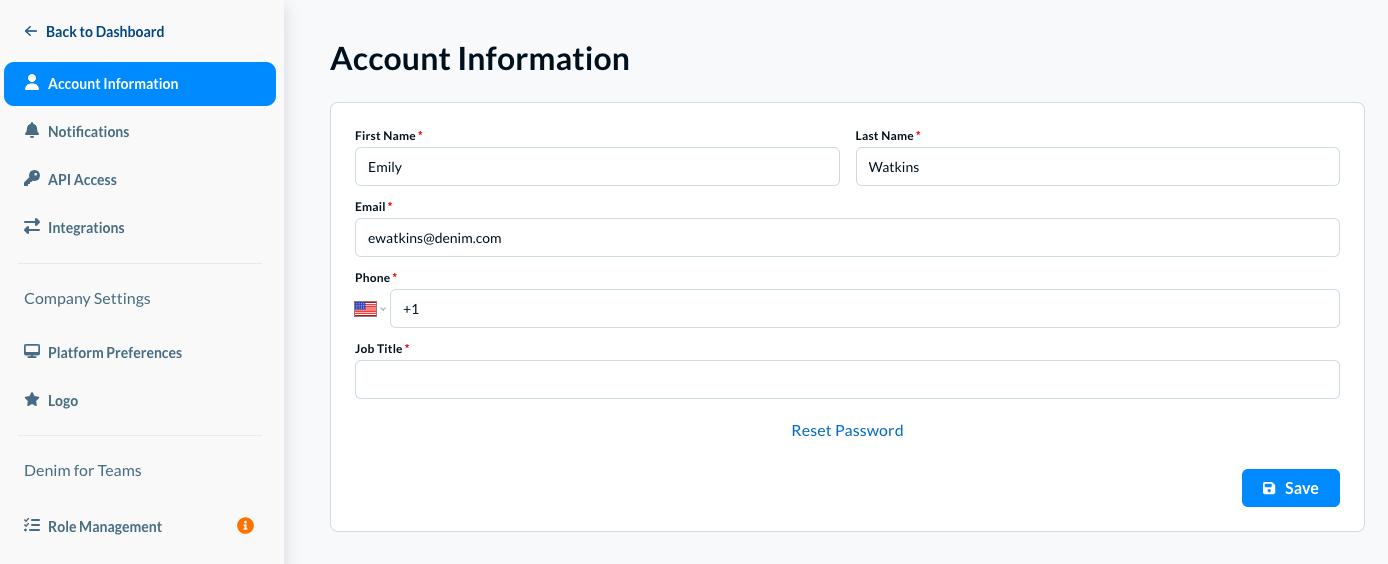Click into the Job Title field
The width and height of the screenshot is (1388, 564).
pos(847,380)
